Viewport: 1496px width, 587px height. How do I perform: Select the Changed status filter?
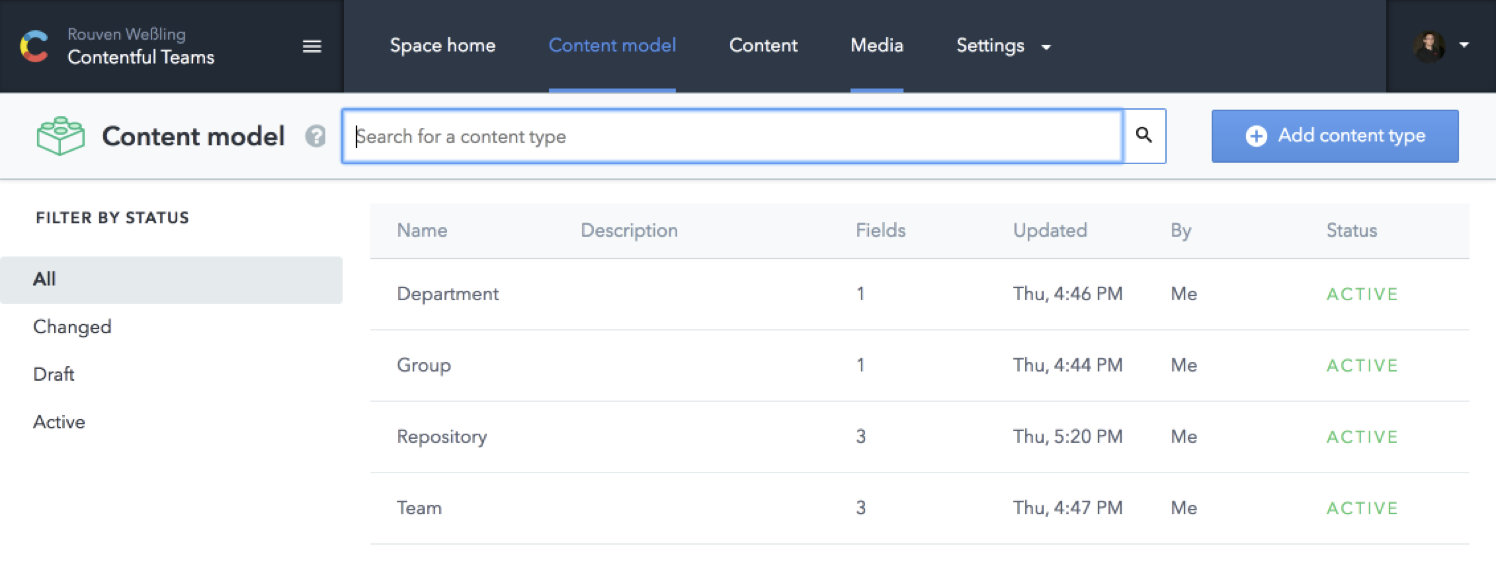[x=71, y=326]
